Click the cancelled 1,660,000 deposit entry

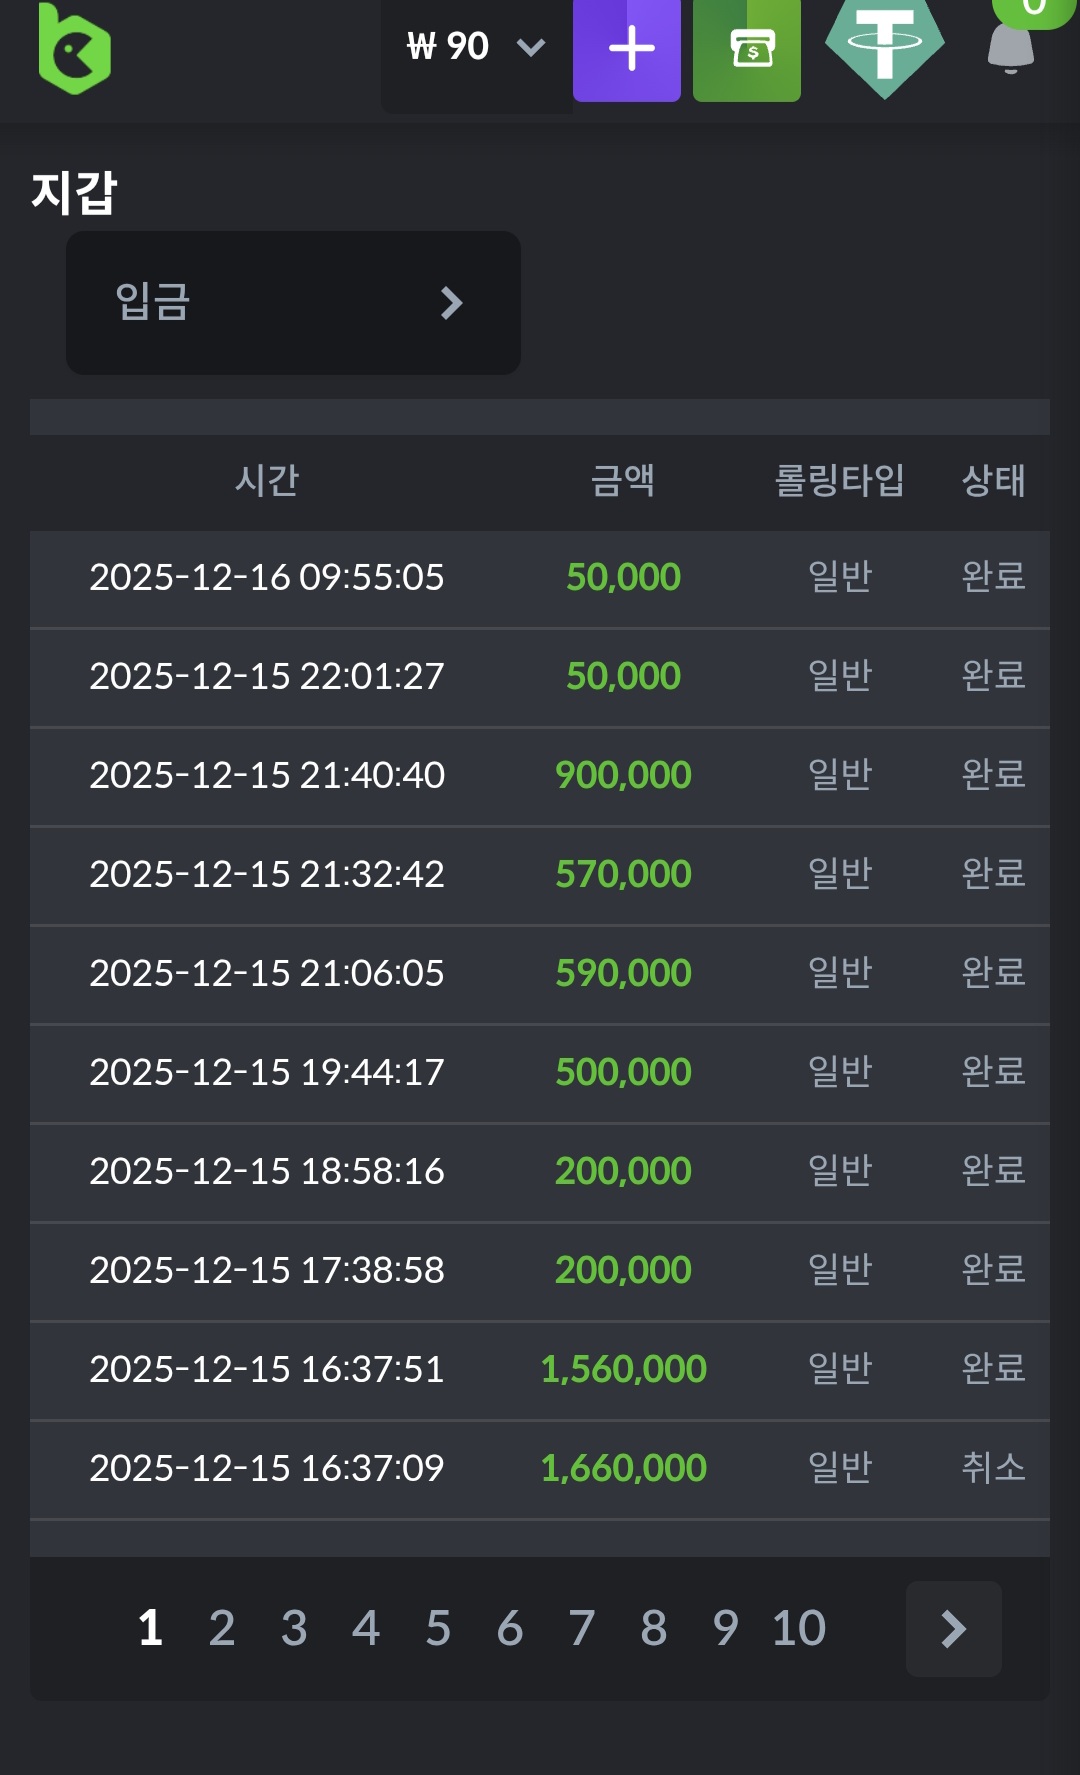pos(540,1469)
